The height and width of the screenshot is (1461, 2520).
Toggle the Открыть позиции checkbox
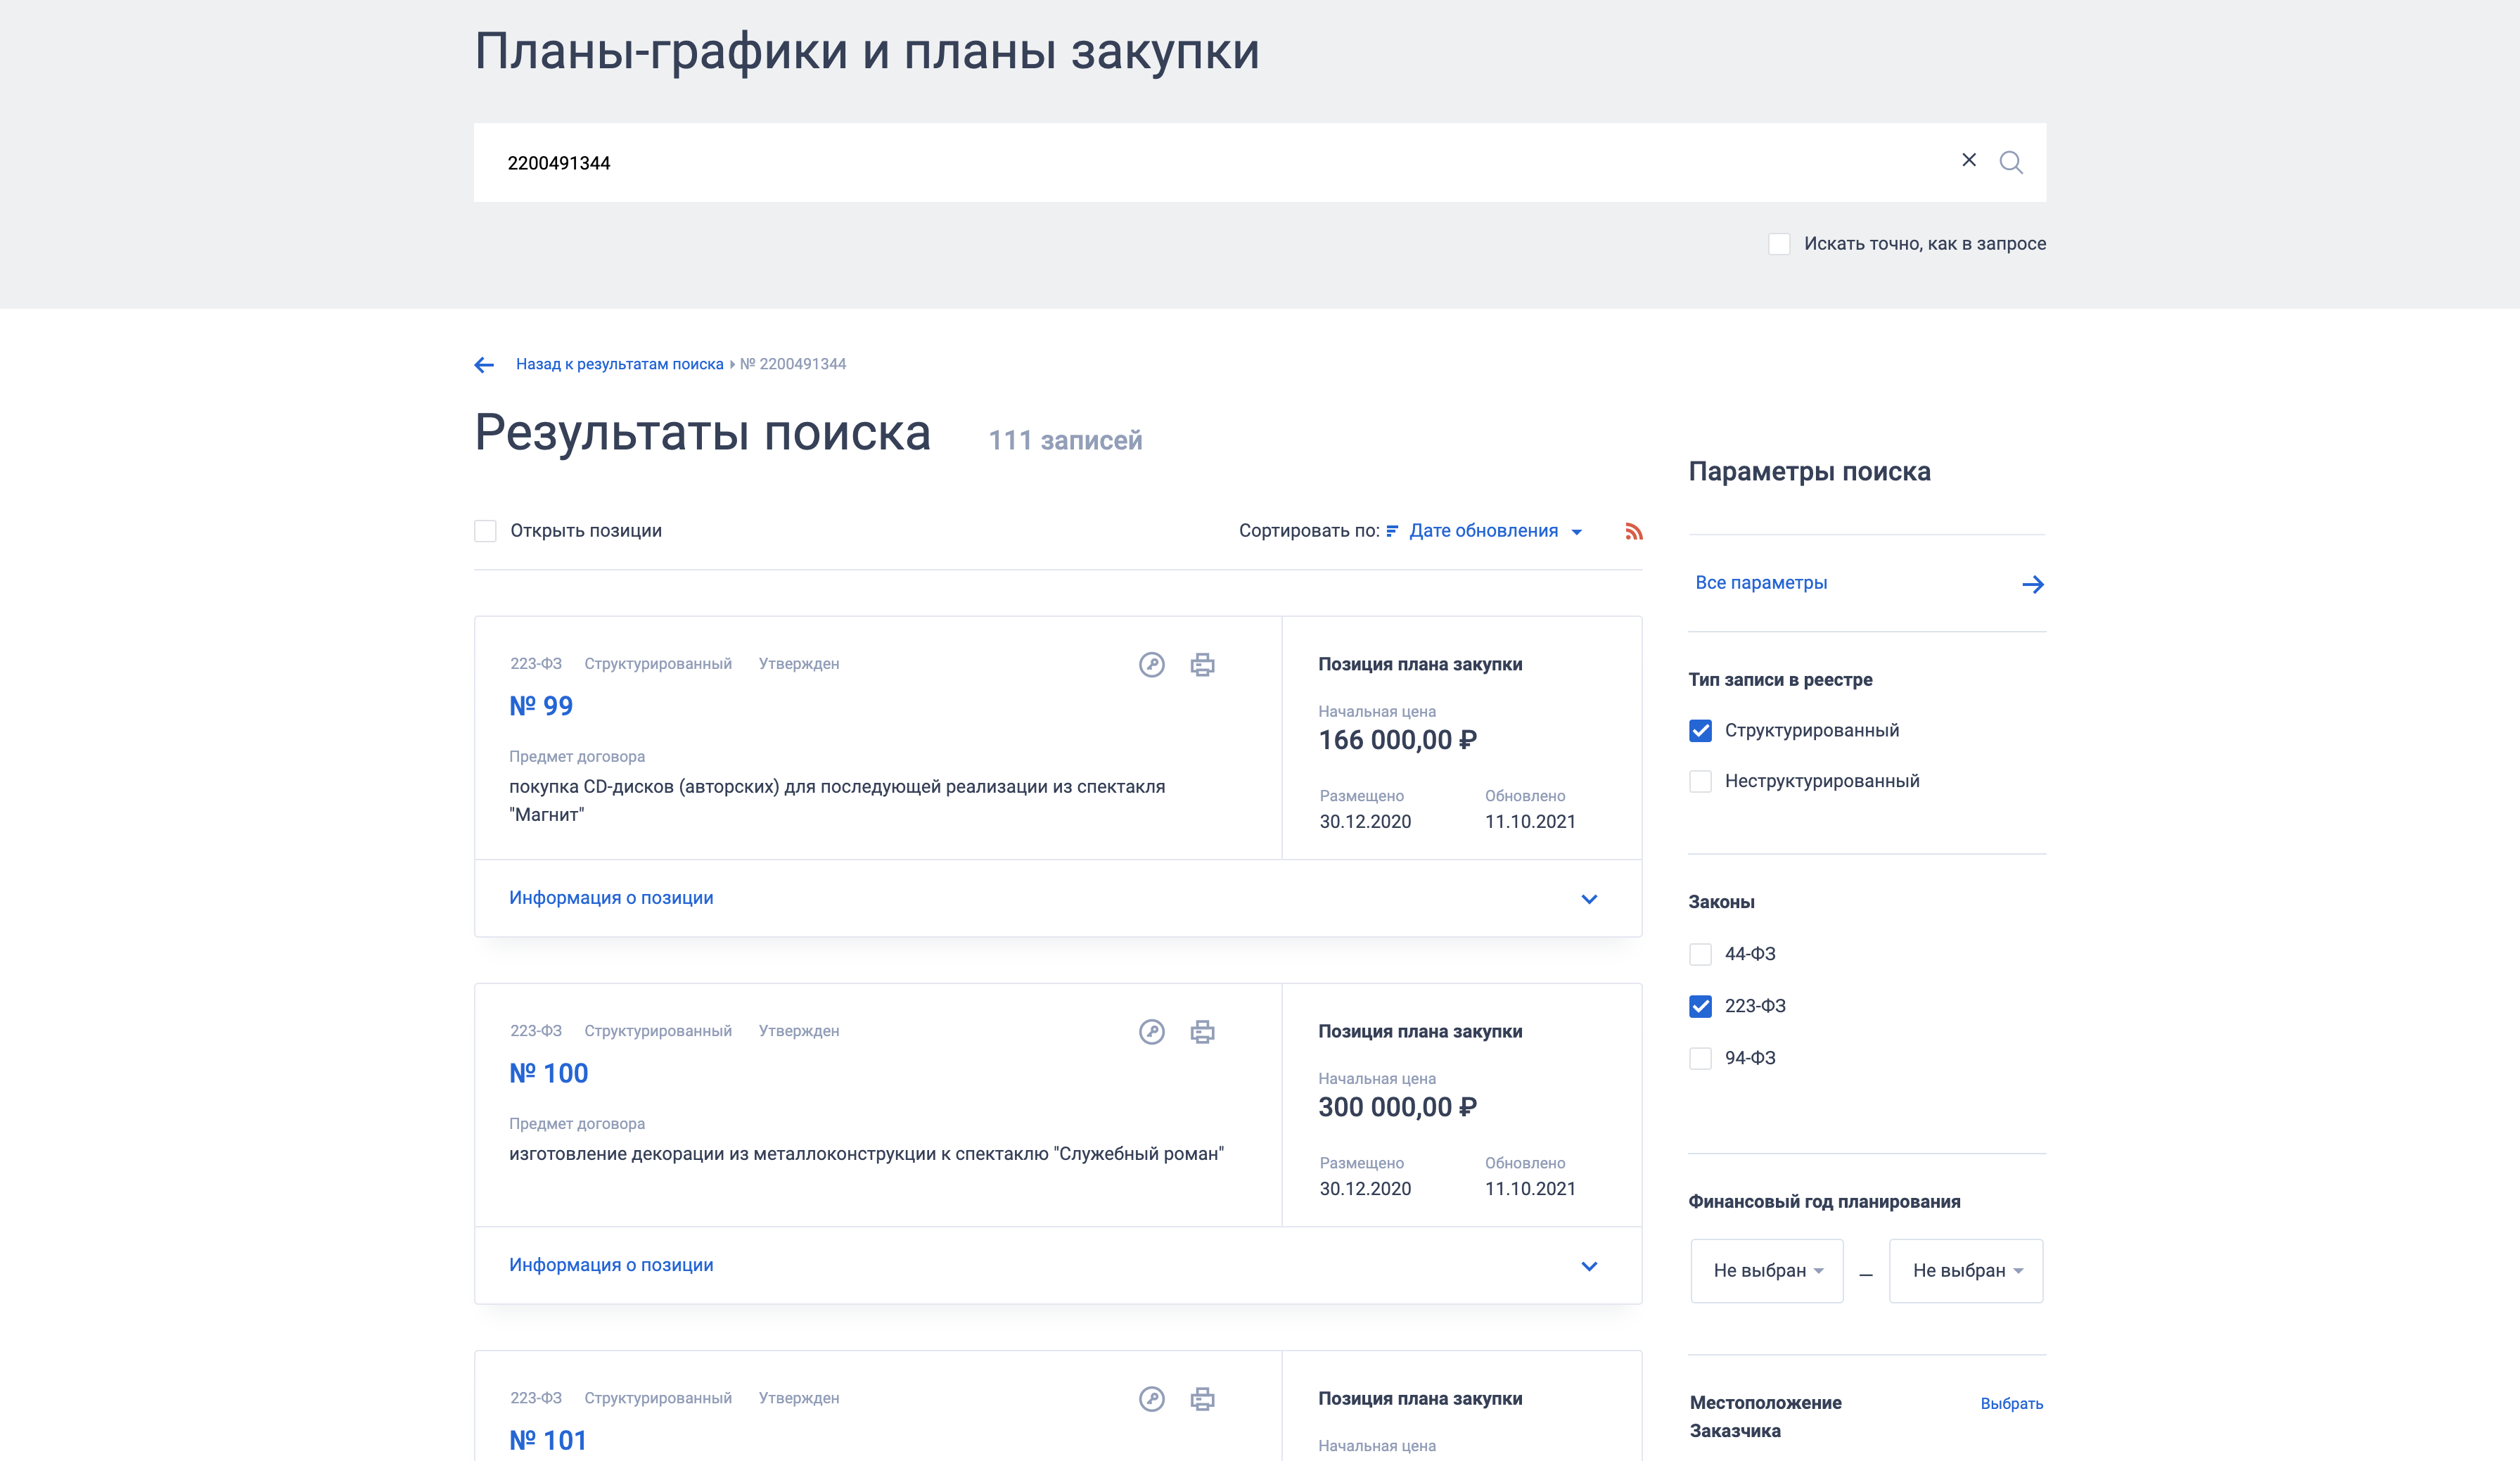(485, 531)
